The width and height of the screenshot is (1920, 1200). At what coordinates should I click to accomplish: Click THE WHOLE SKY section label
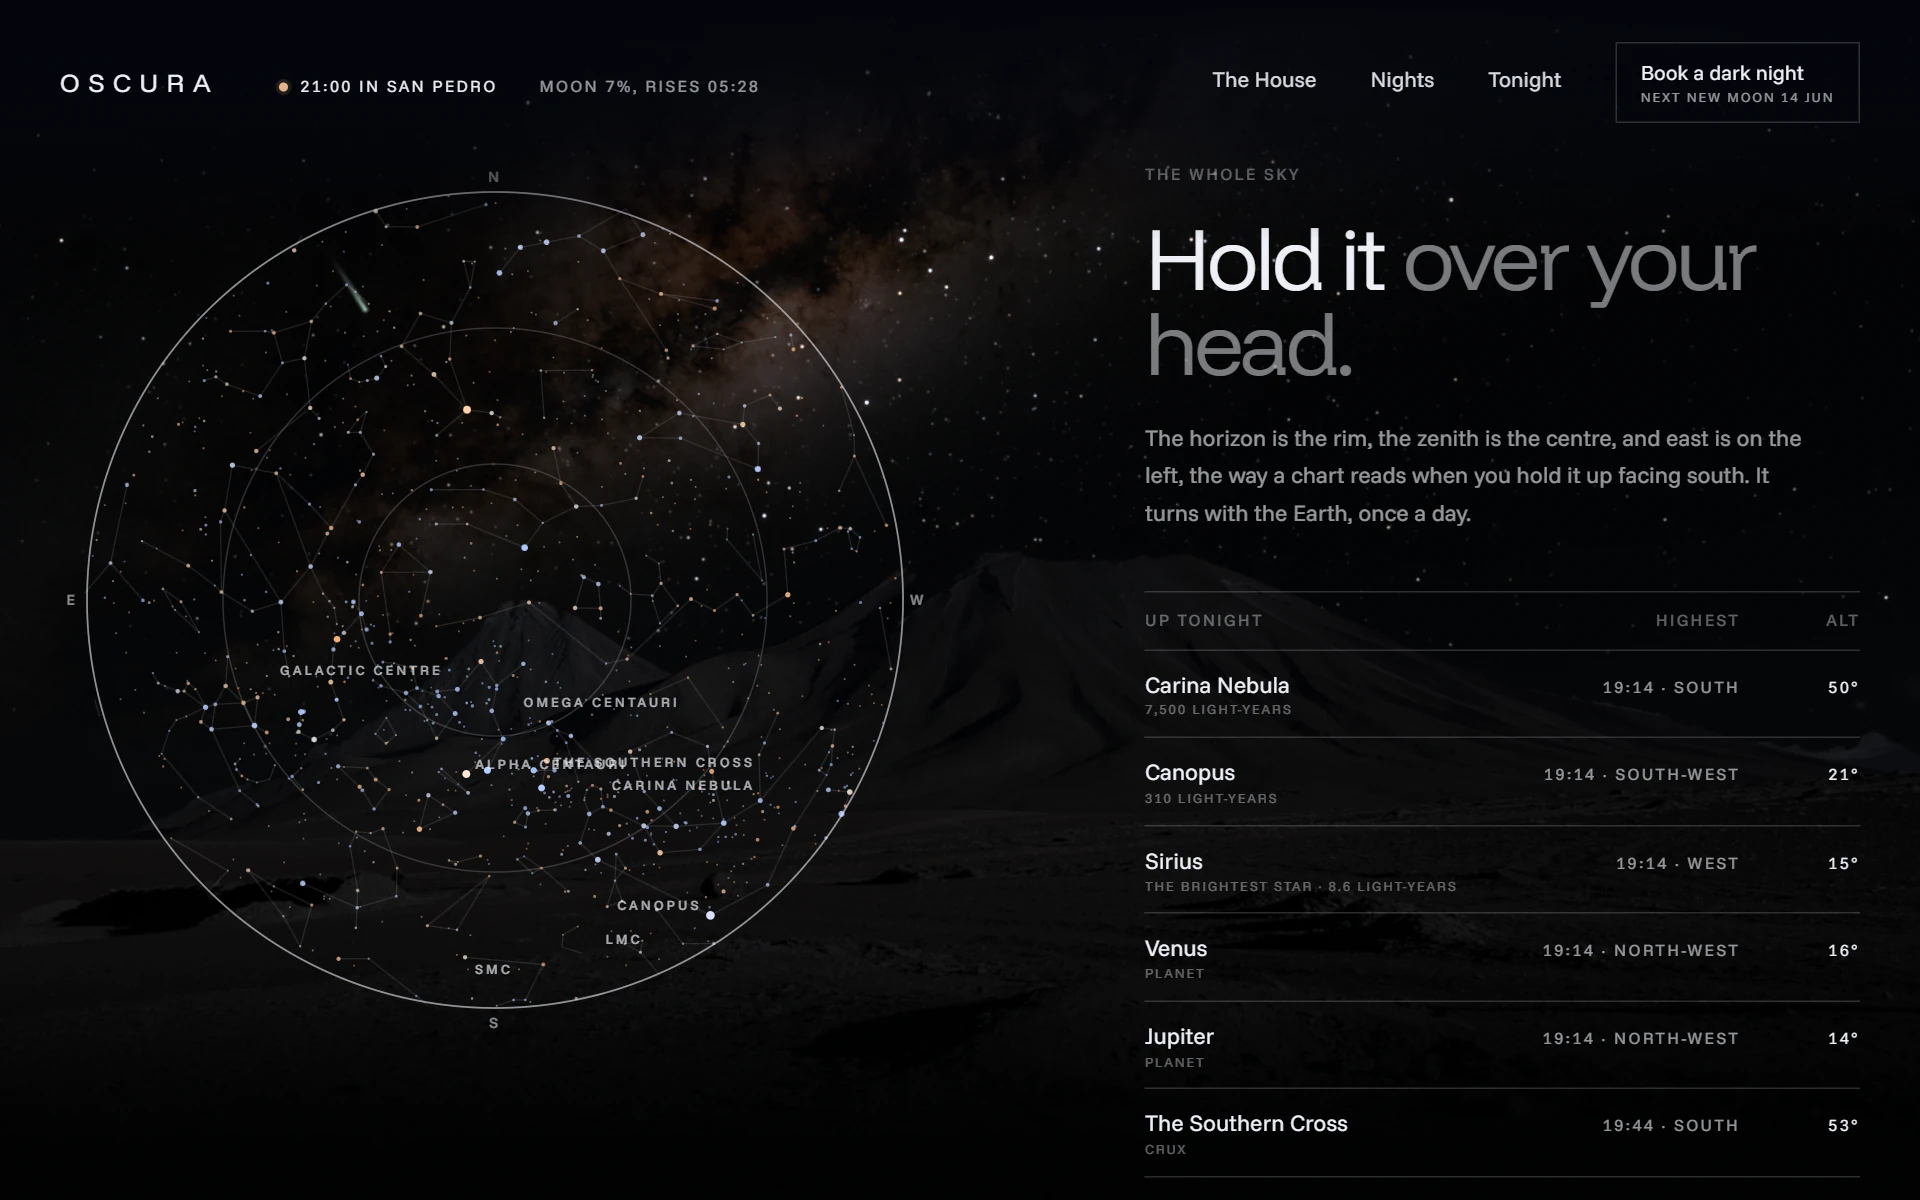click(1222, 174)
